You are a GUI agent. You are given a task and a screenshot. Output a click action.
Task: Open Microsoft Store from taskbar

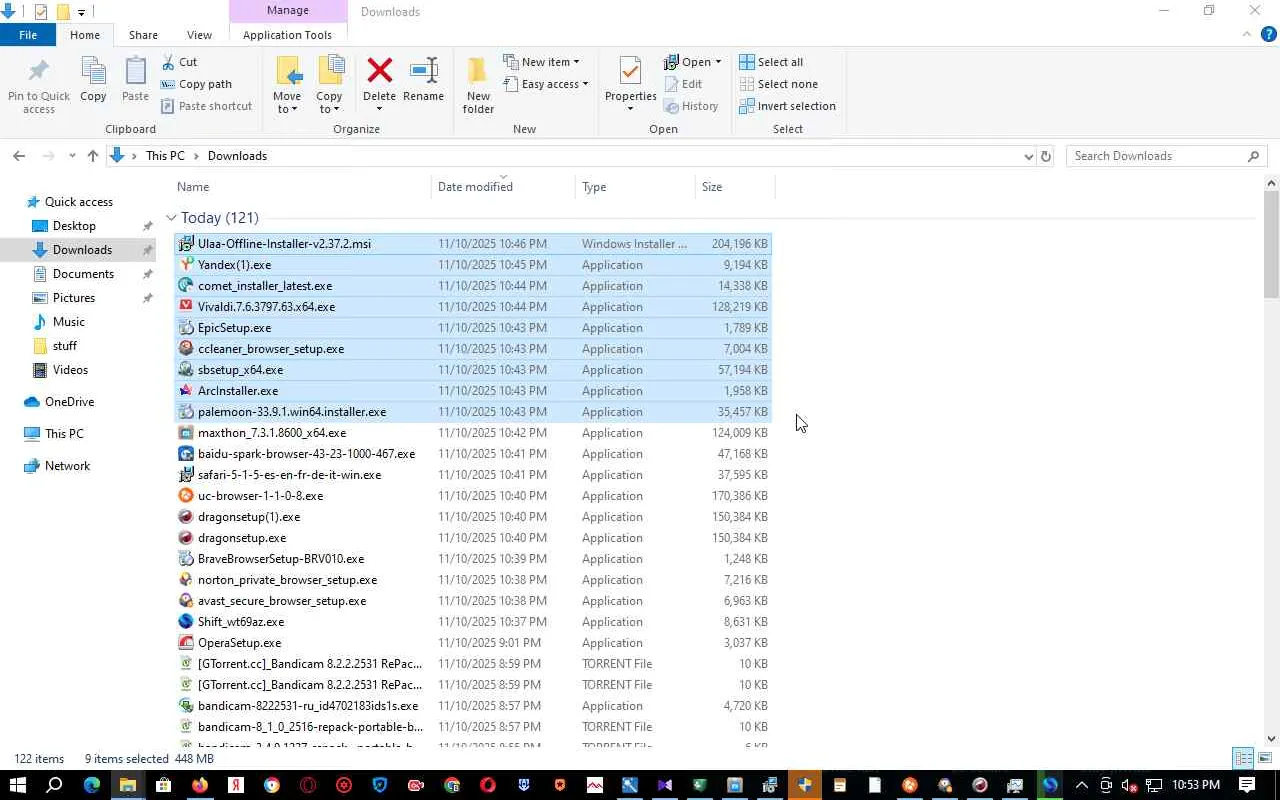[164, 785]
